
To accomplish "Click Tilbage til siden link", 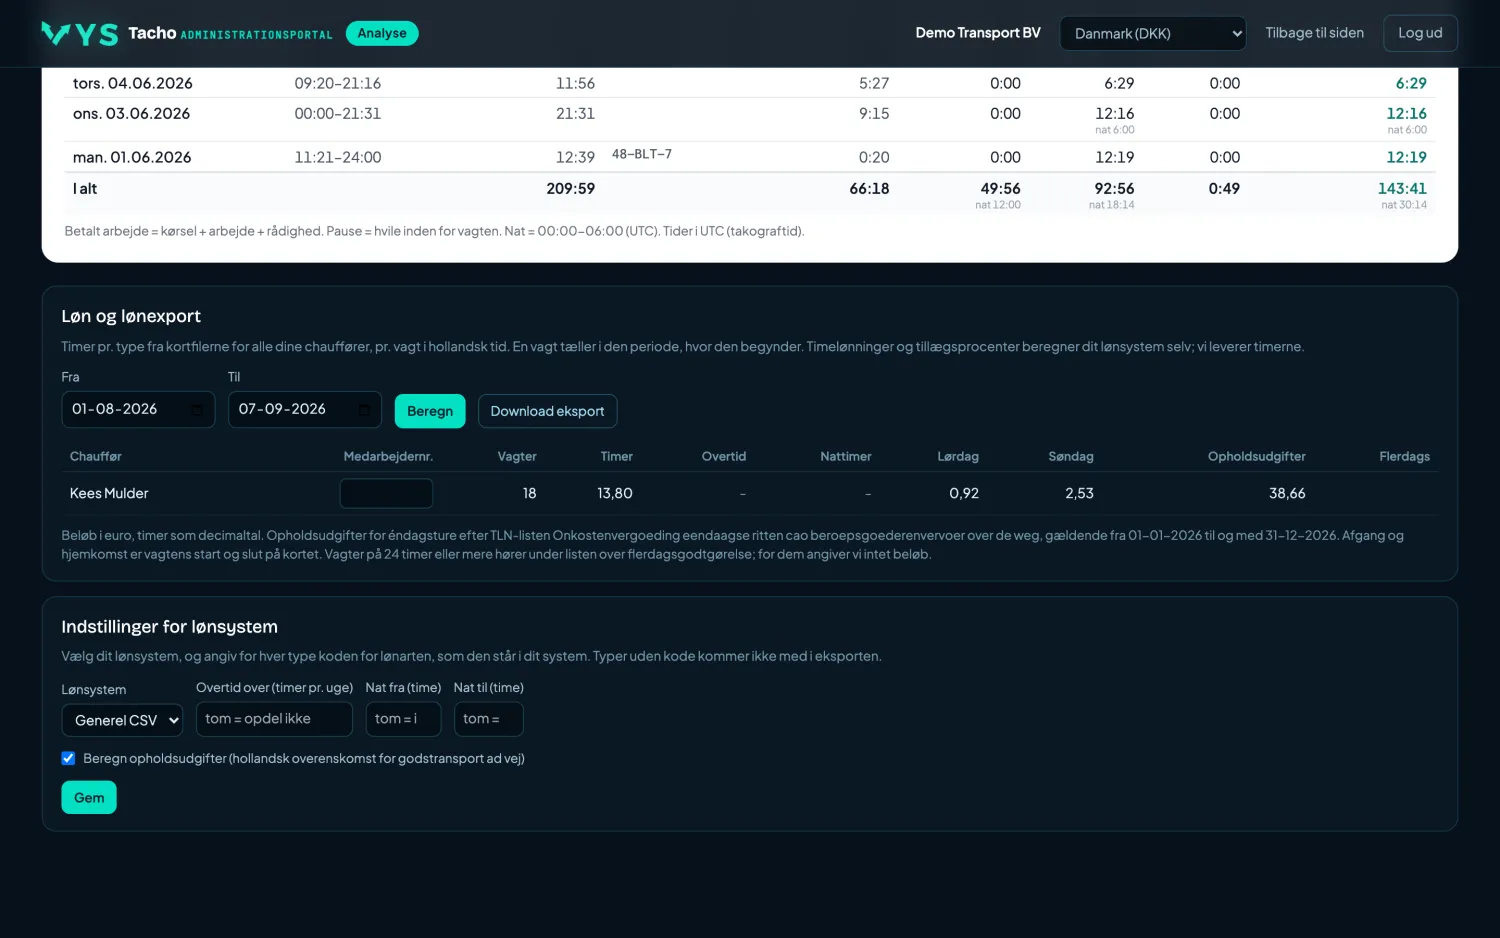I will pyautogui.click(x=1314, y=33).
